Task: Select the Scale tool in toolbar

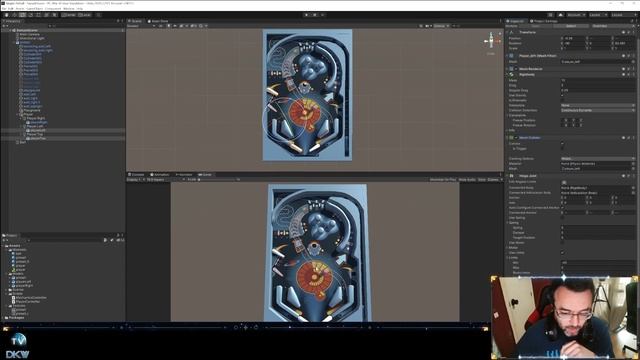Action: (31, 15)
